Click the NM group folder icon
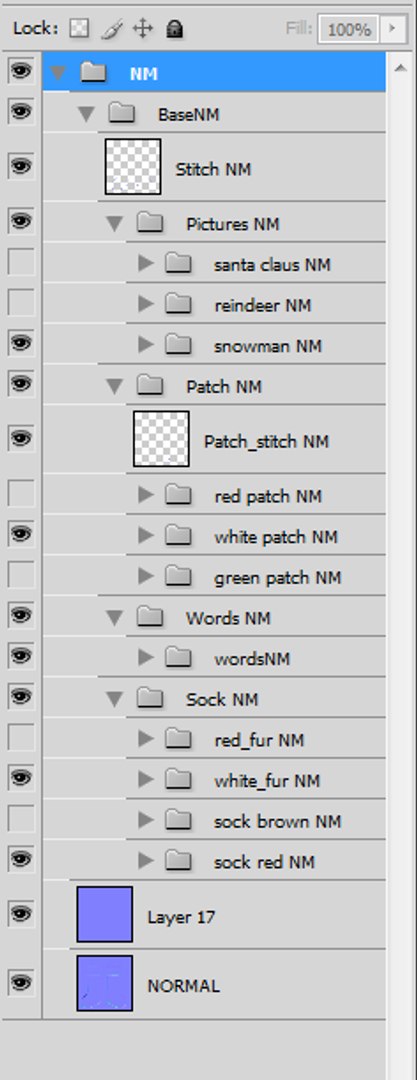 [x=93, y=72]
